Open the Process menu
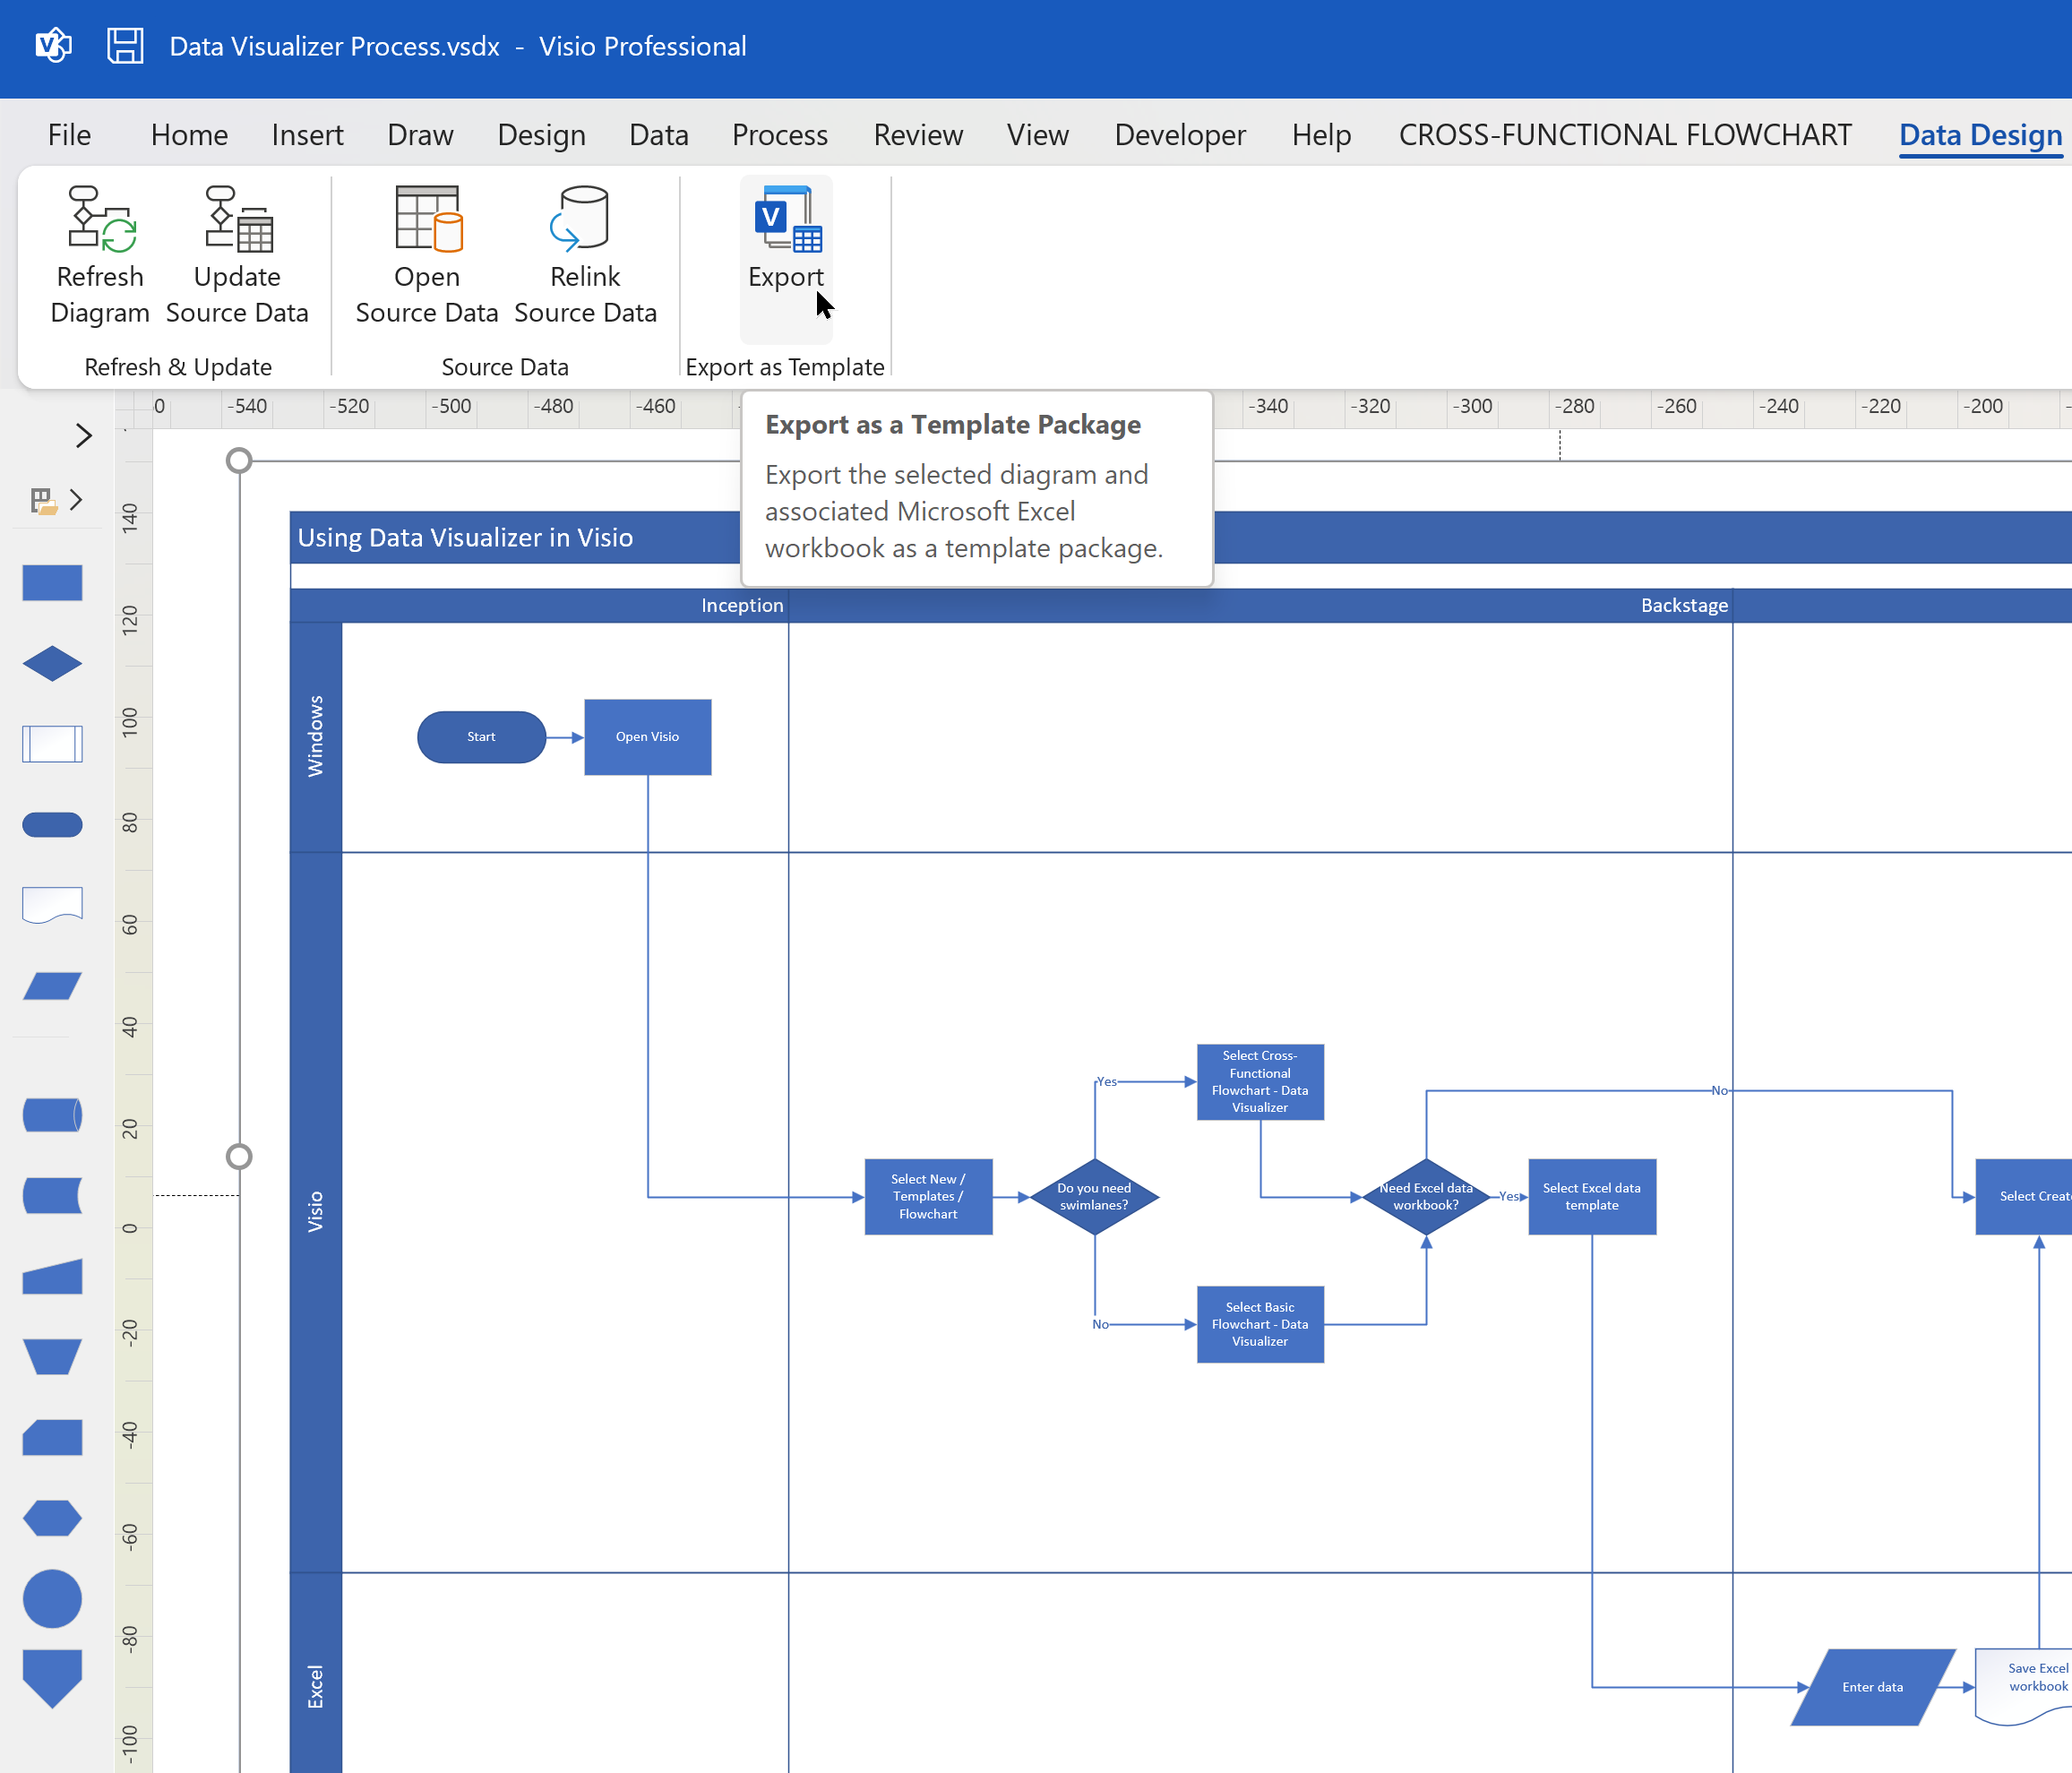This screenshot has height=1773, width=2072. click(779, 135)
